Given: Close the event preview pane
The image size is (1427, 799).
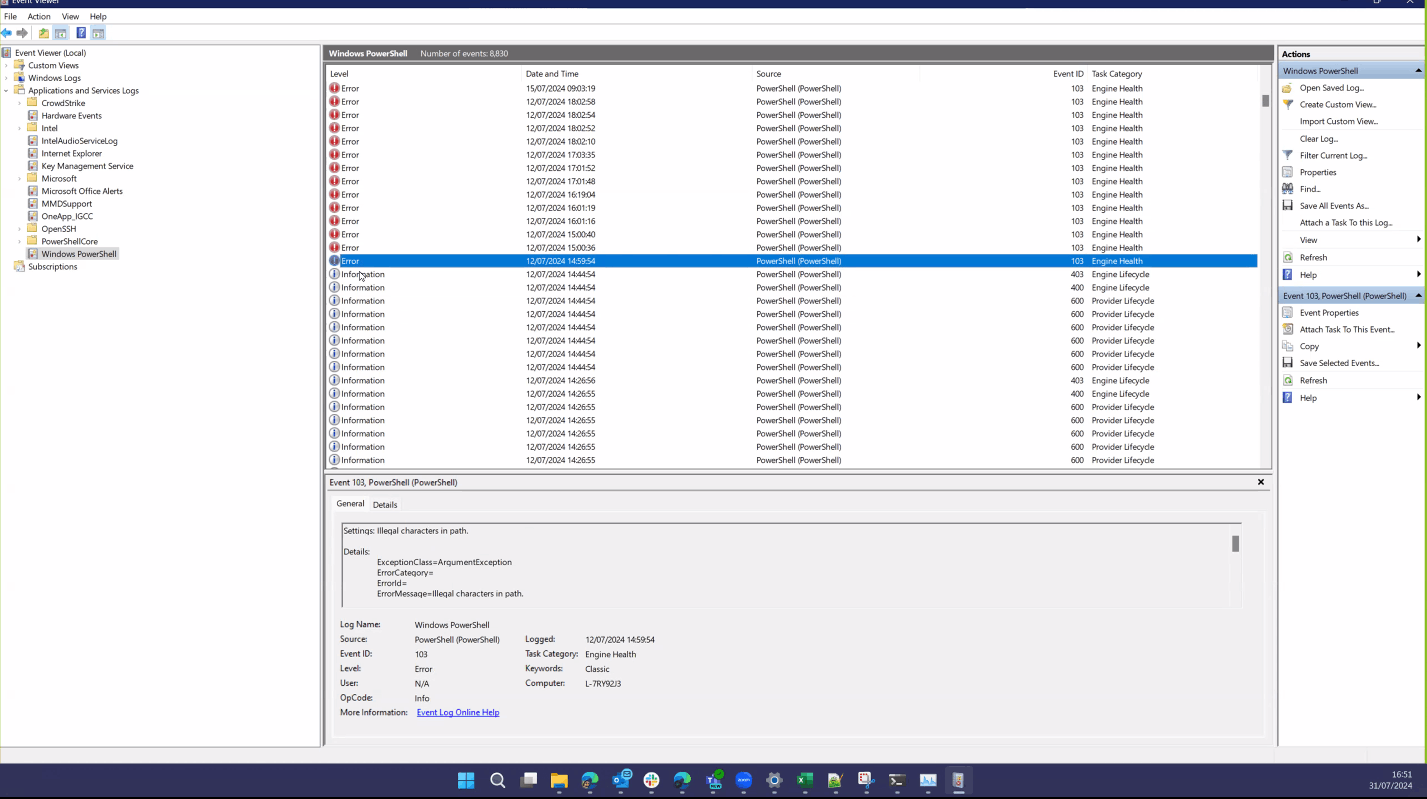Looking at the screenshot, I should (x=1261, y=482).
